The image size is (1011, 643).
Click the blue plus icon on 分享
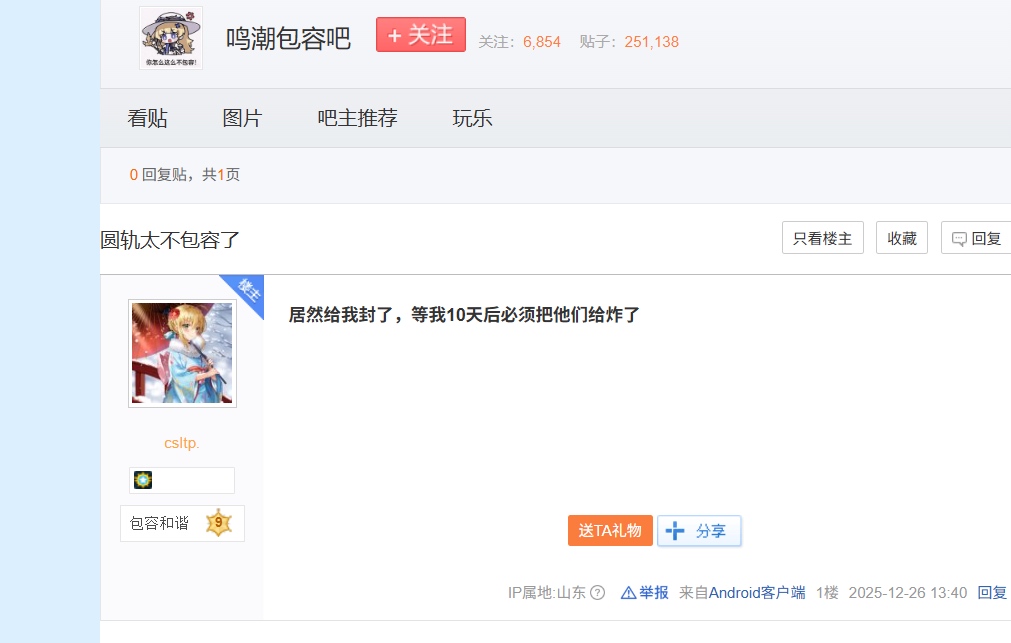point(675,531)
